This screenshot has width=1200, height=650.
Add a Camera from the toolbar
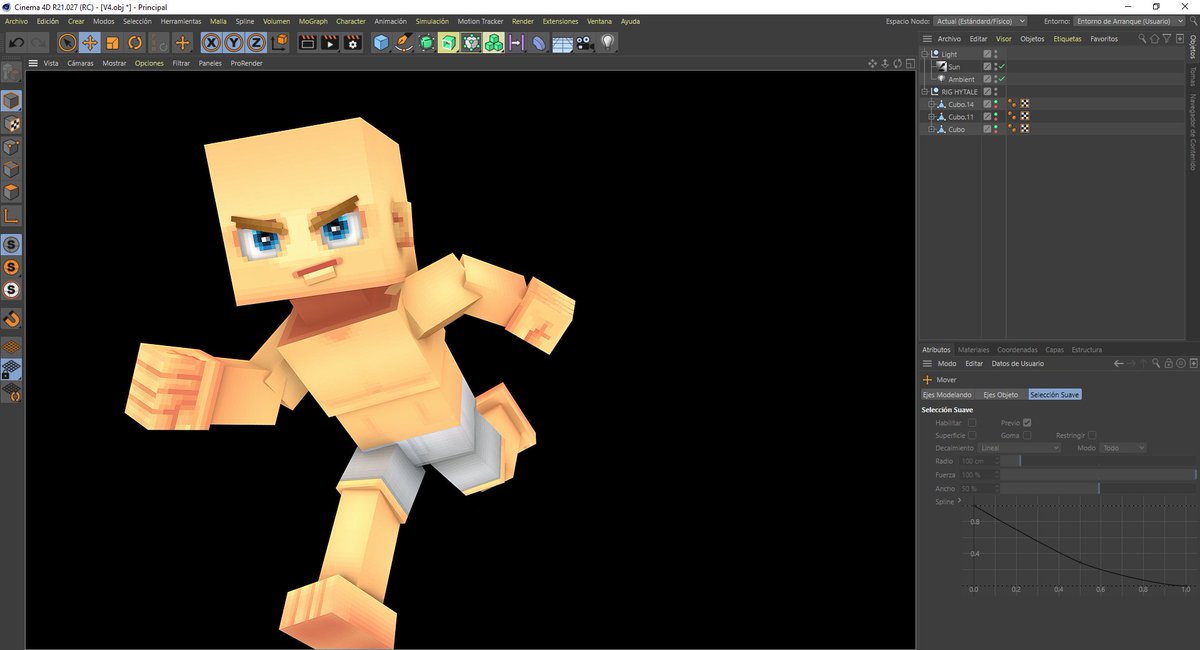pos(585,43)
